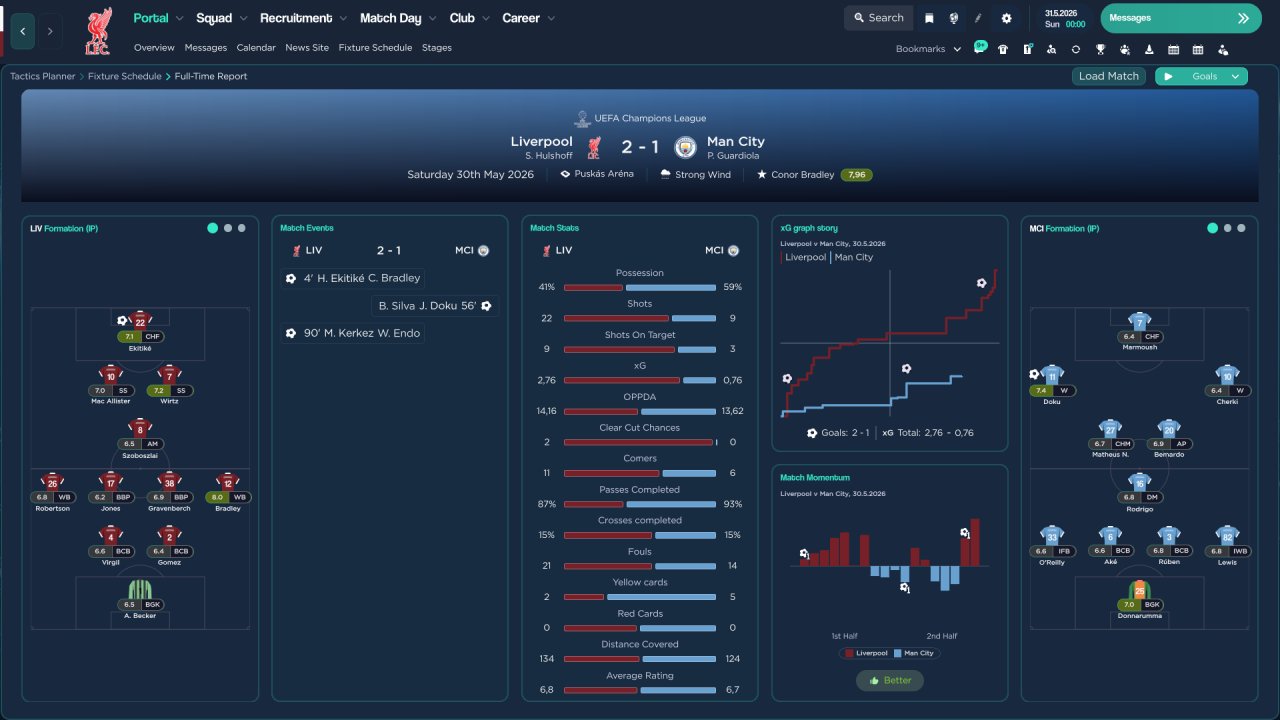The height and width of the screenshot is (720, 1280).
Task: Click Szoboszlai's number 8 shirt icon
Action: tap(140, 428)
